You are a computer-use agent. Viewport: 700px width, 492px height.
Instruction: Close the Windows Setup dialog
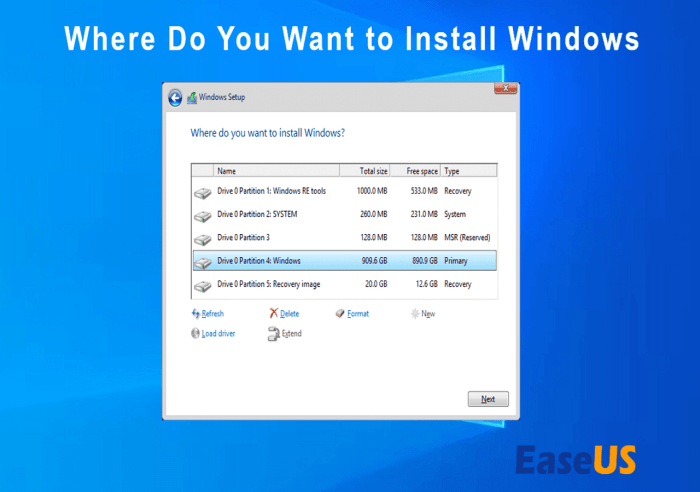(x=505, y=89)
